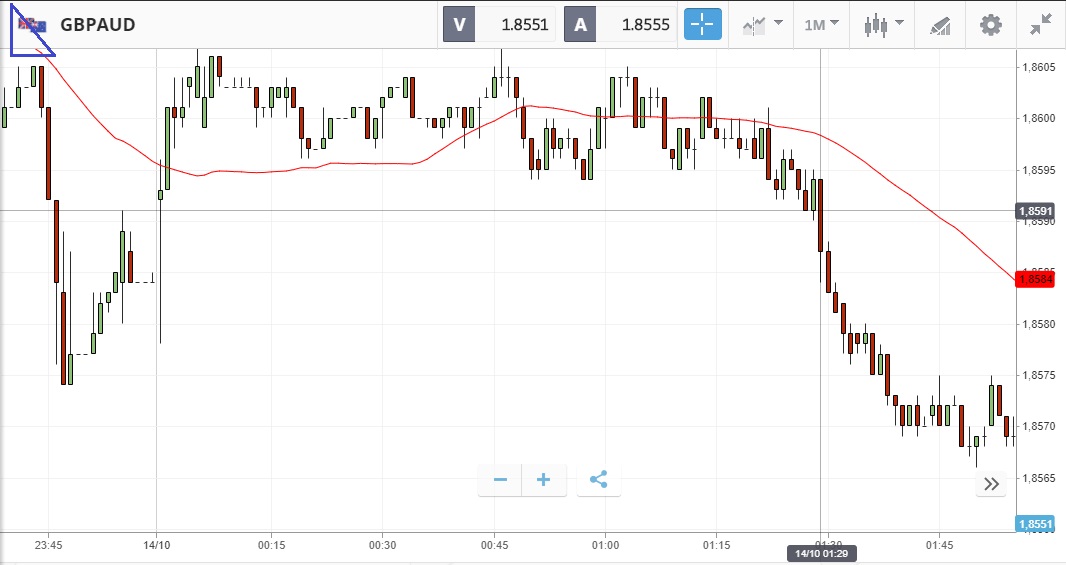Screen dimensions: 1066x565
Task: Open the indicators comparison dropdown
Action: (x=762, y=25)
